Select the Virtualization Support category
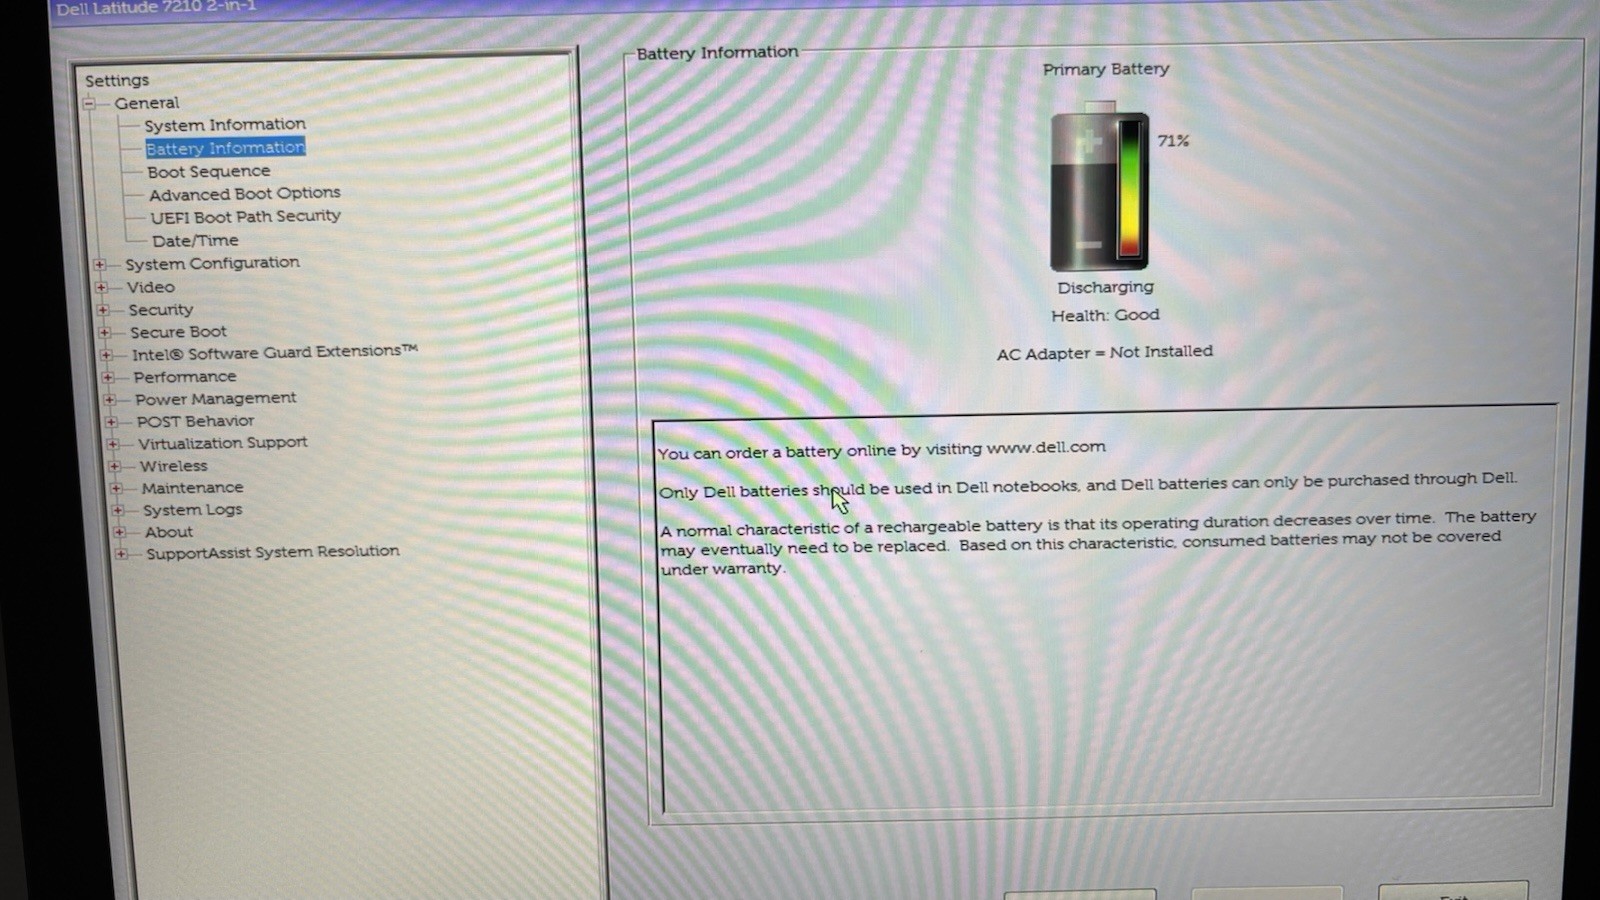Viewport: 1600px width, 900px height. tap(223, 443)
